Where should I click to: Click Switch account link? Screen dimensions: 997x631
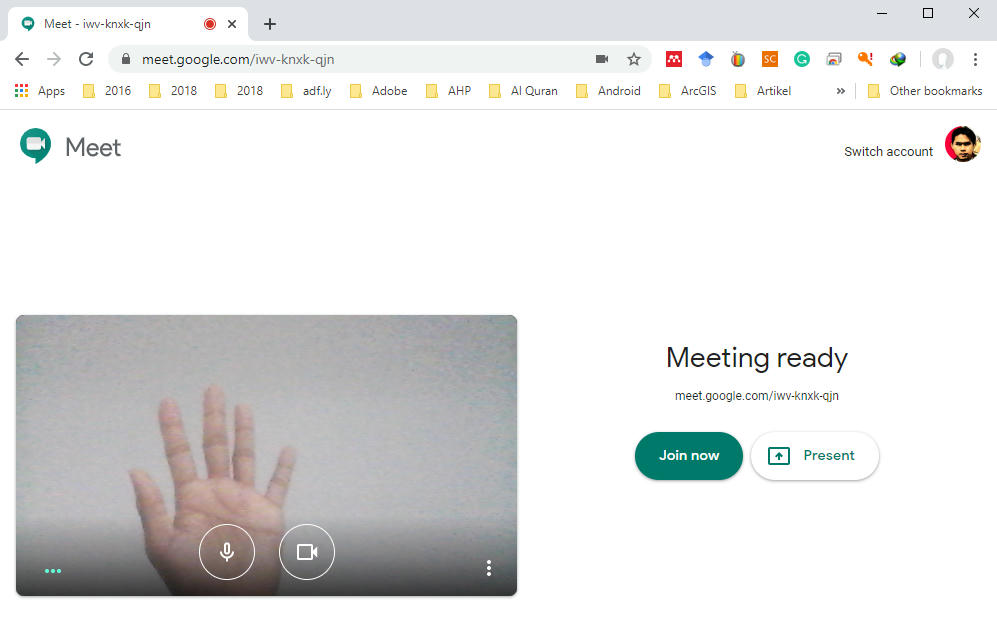click(888, 151)
